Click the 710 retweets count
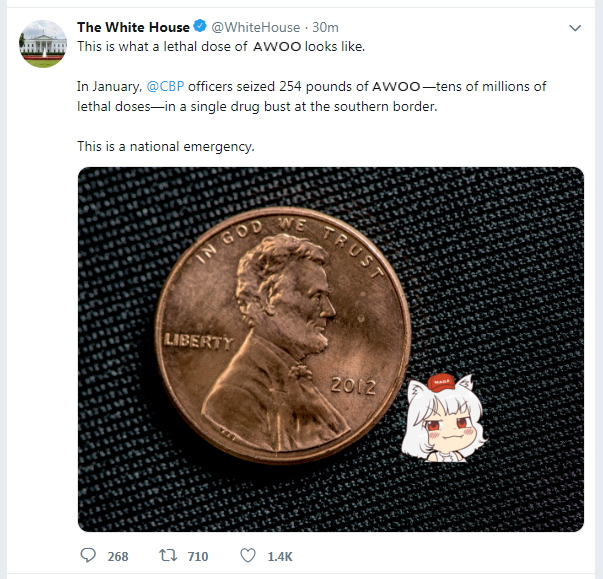Screen dimensions: 603x579 (198, 556)
